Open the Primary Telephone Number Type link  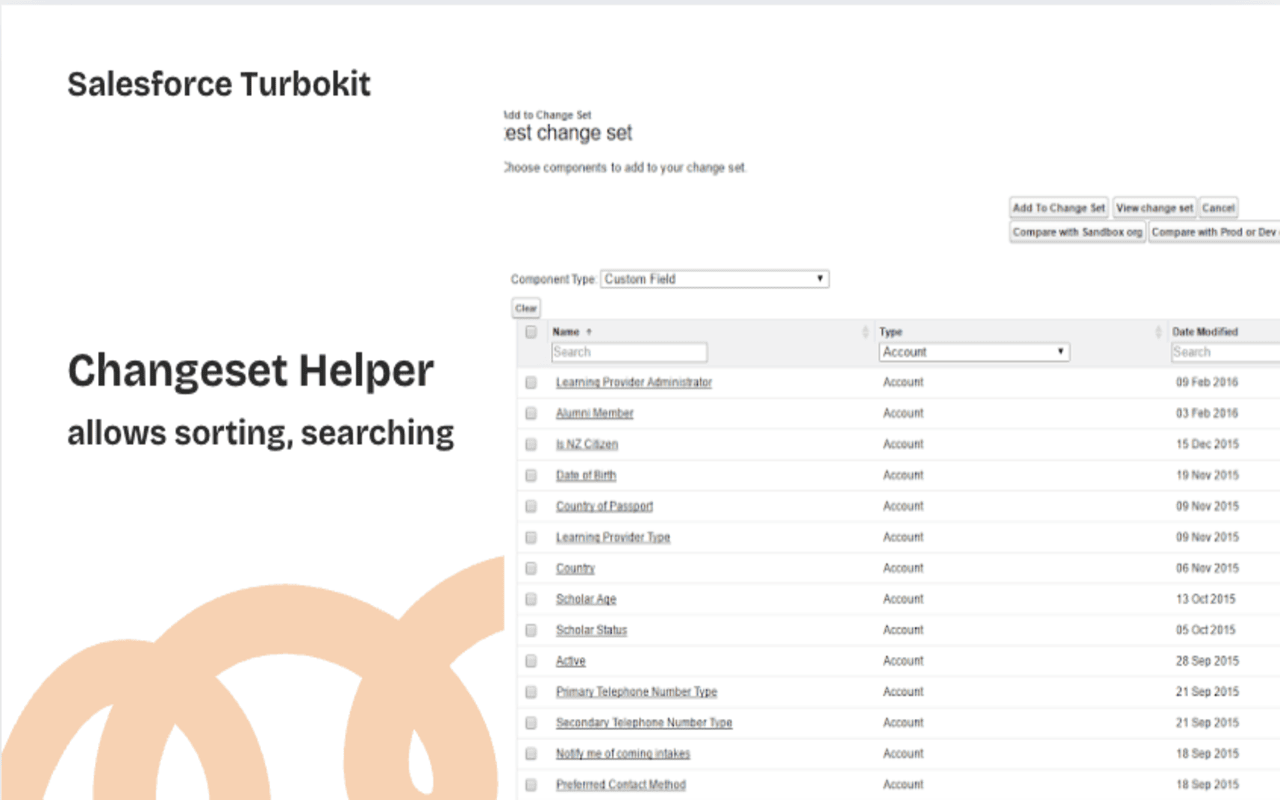[637, 693]
